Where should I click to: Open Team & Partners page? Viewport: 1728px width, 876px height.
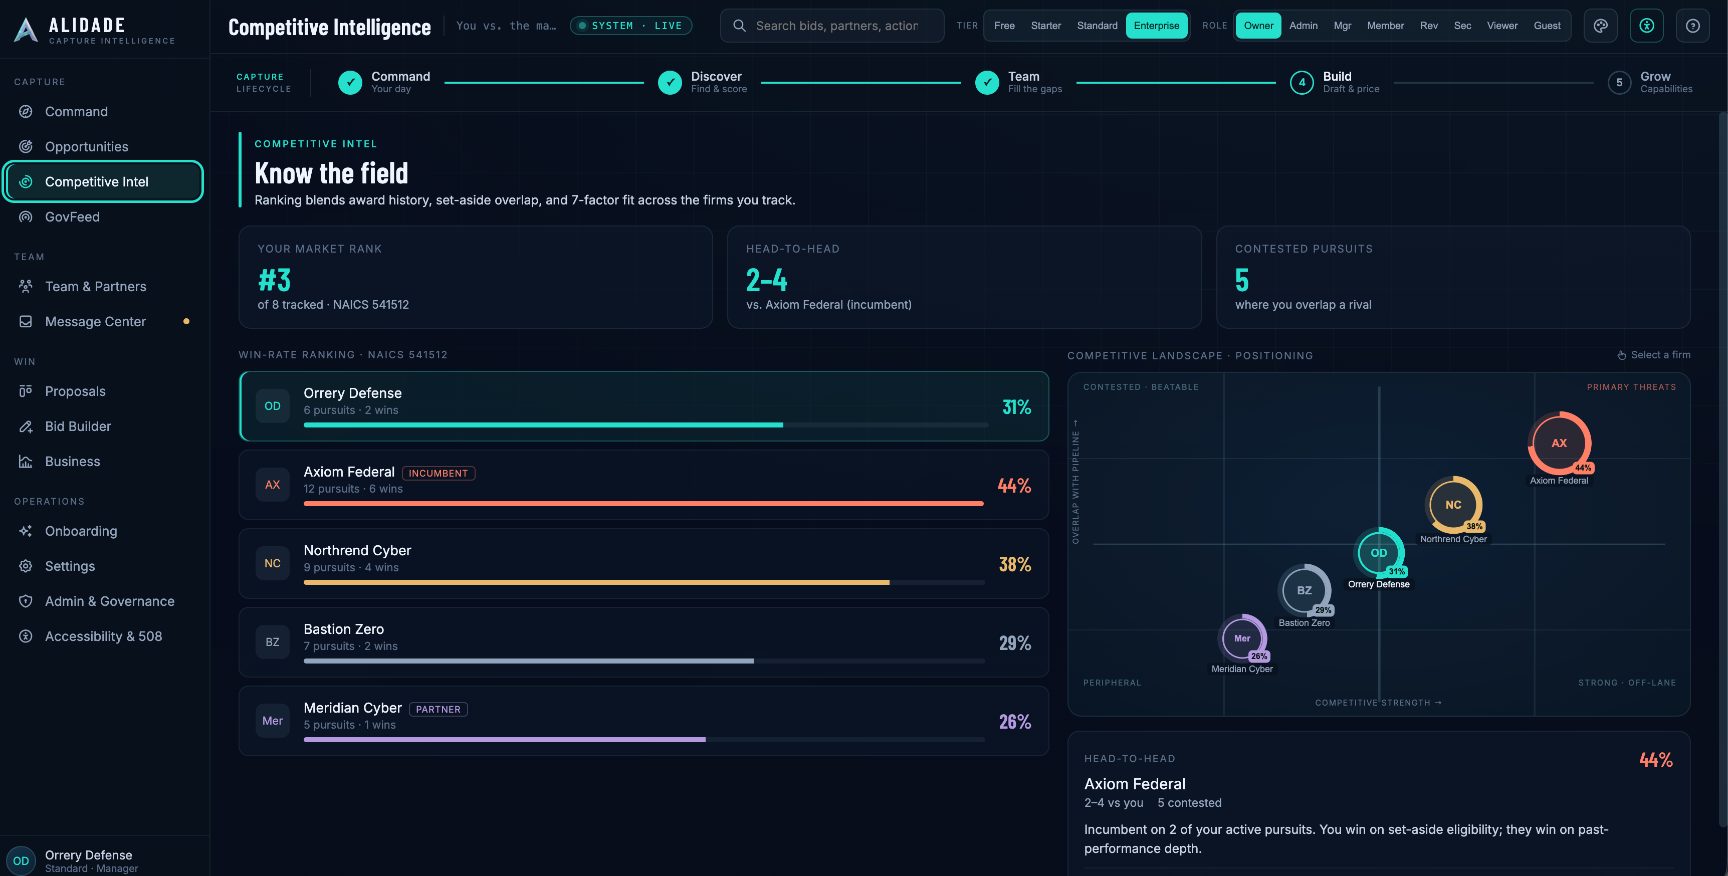(x=104, y=287)
